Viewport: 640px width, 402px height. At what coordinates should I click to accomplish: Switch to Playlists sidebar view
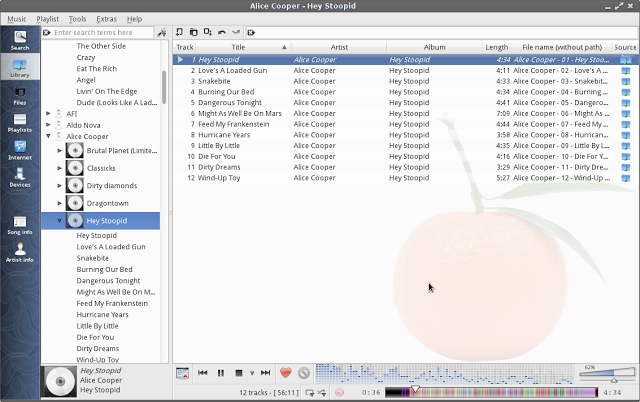tap(20, 122)
